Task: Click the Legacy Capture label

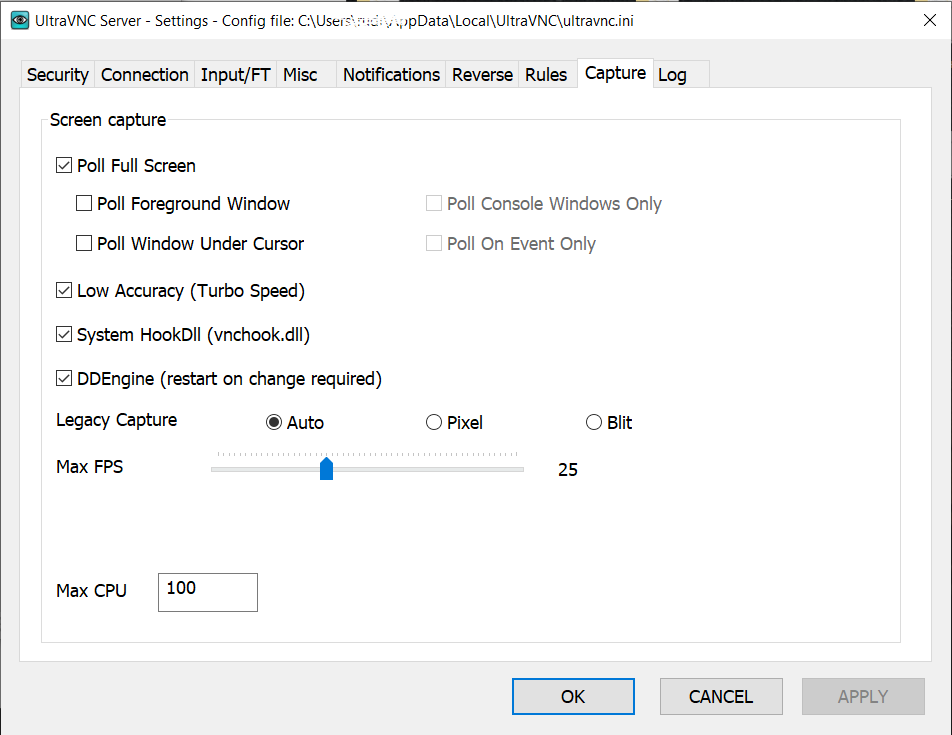Action: [x=117, y=420]
